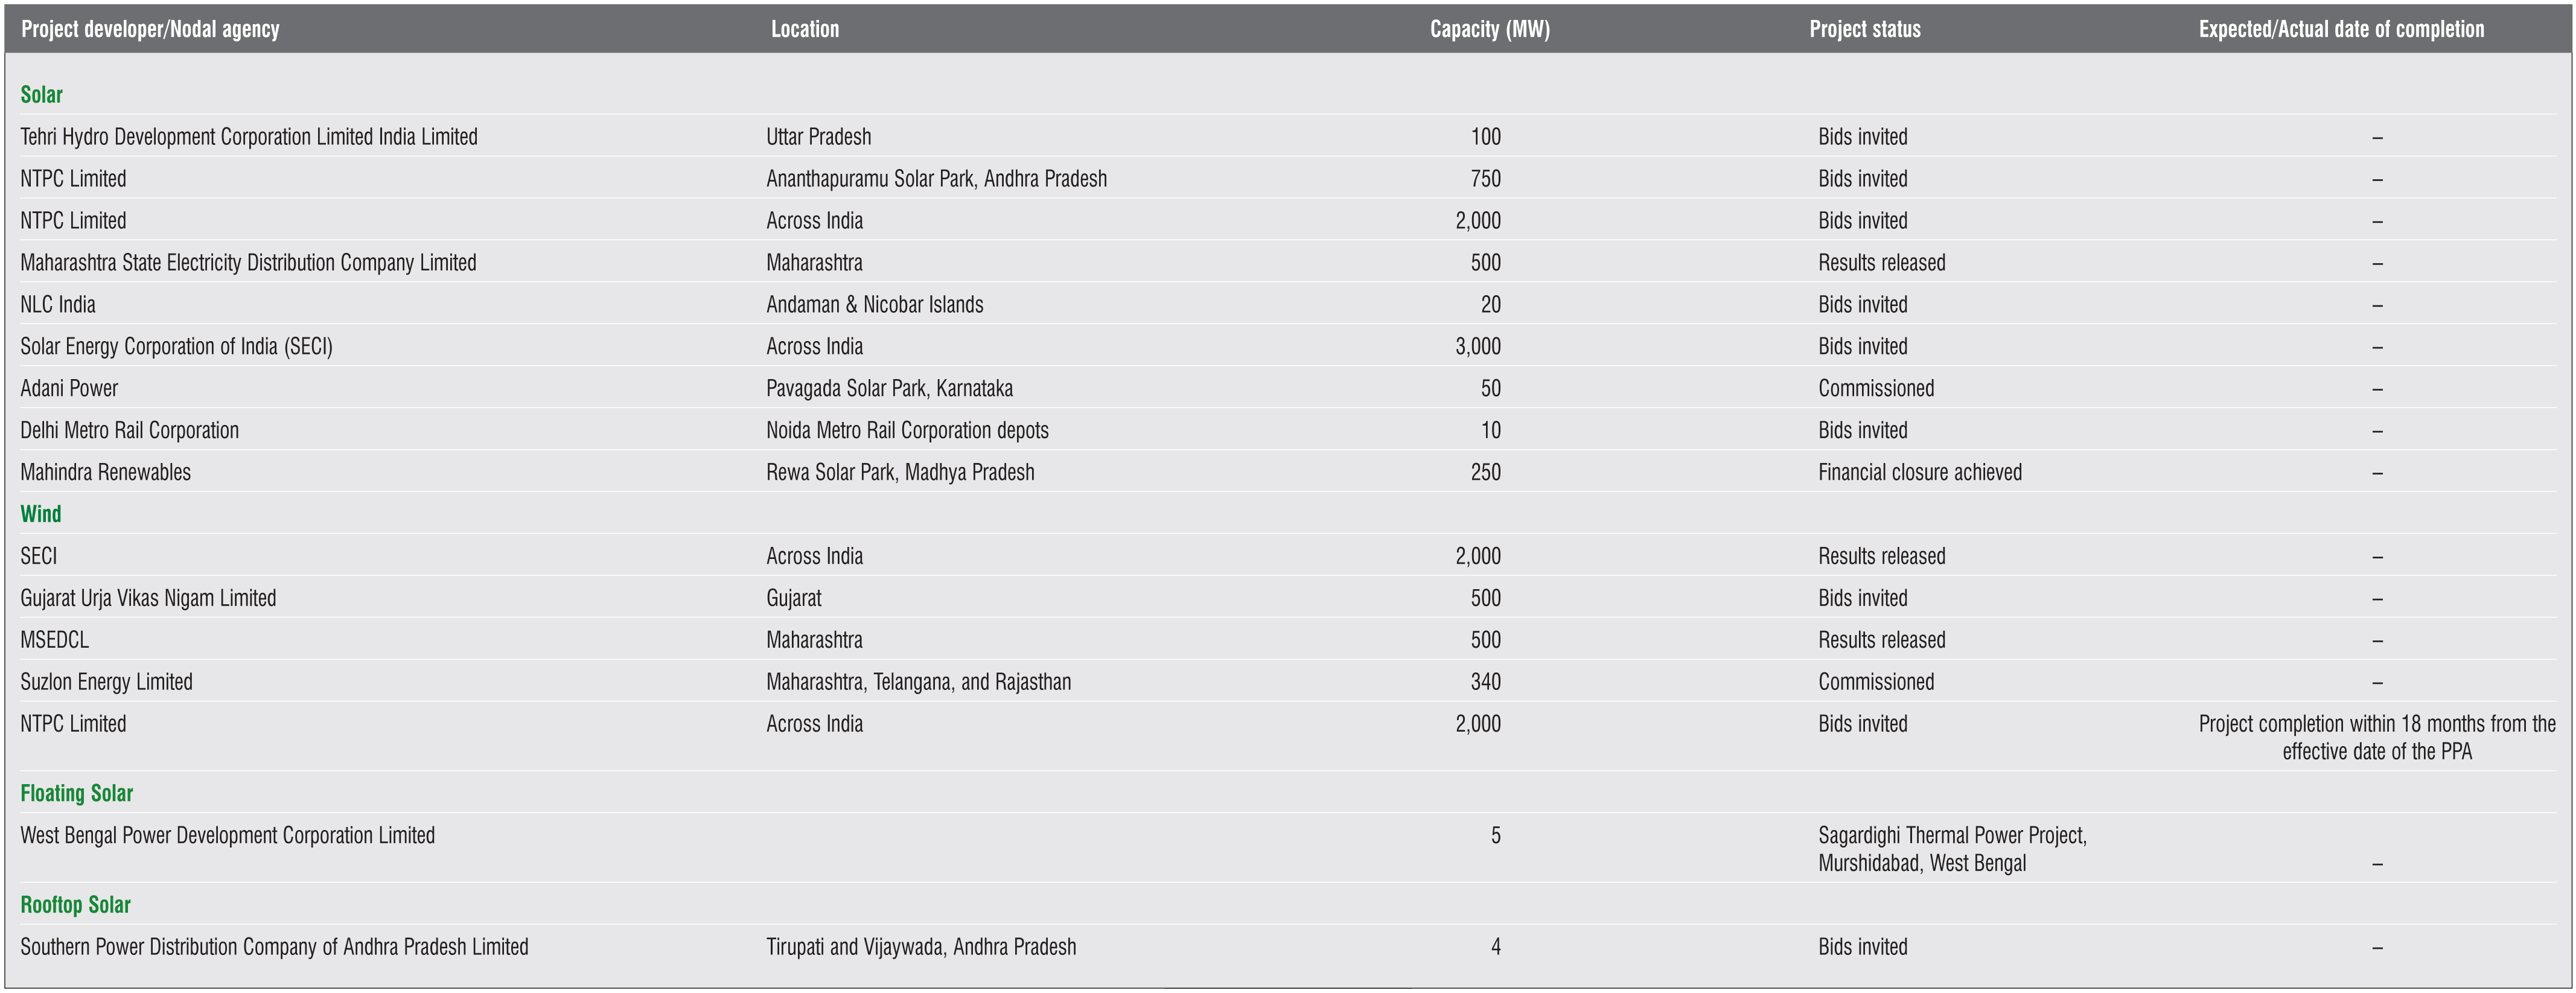Viewport: 2576px width, 993px height.
Task: Select the Wind section heading
Action: [41, 514]
